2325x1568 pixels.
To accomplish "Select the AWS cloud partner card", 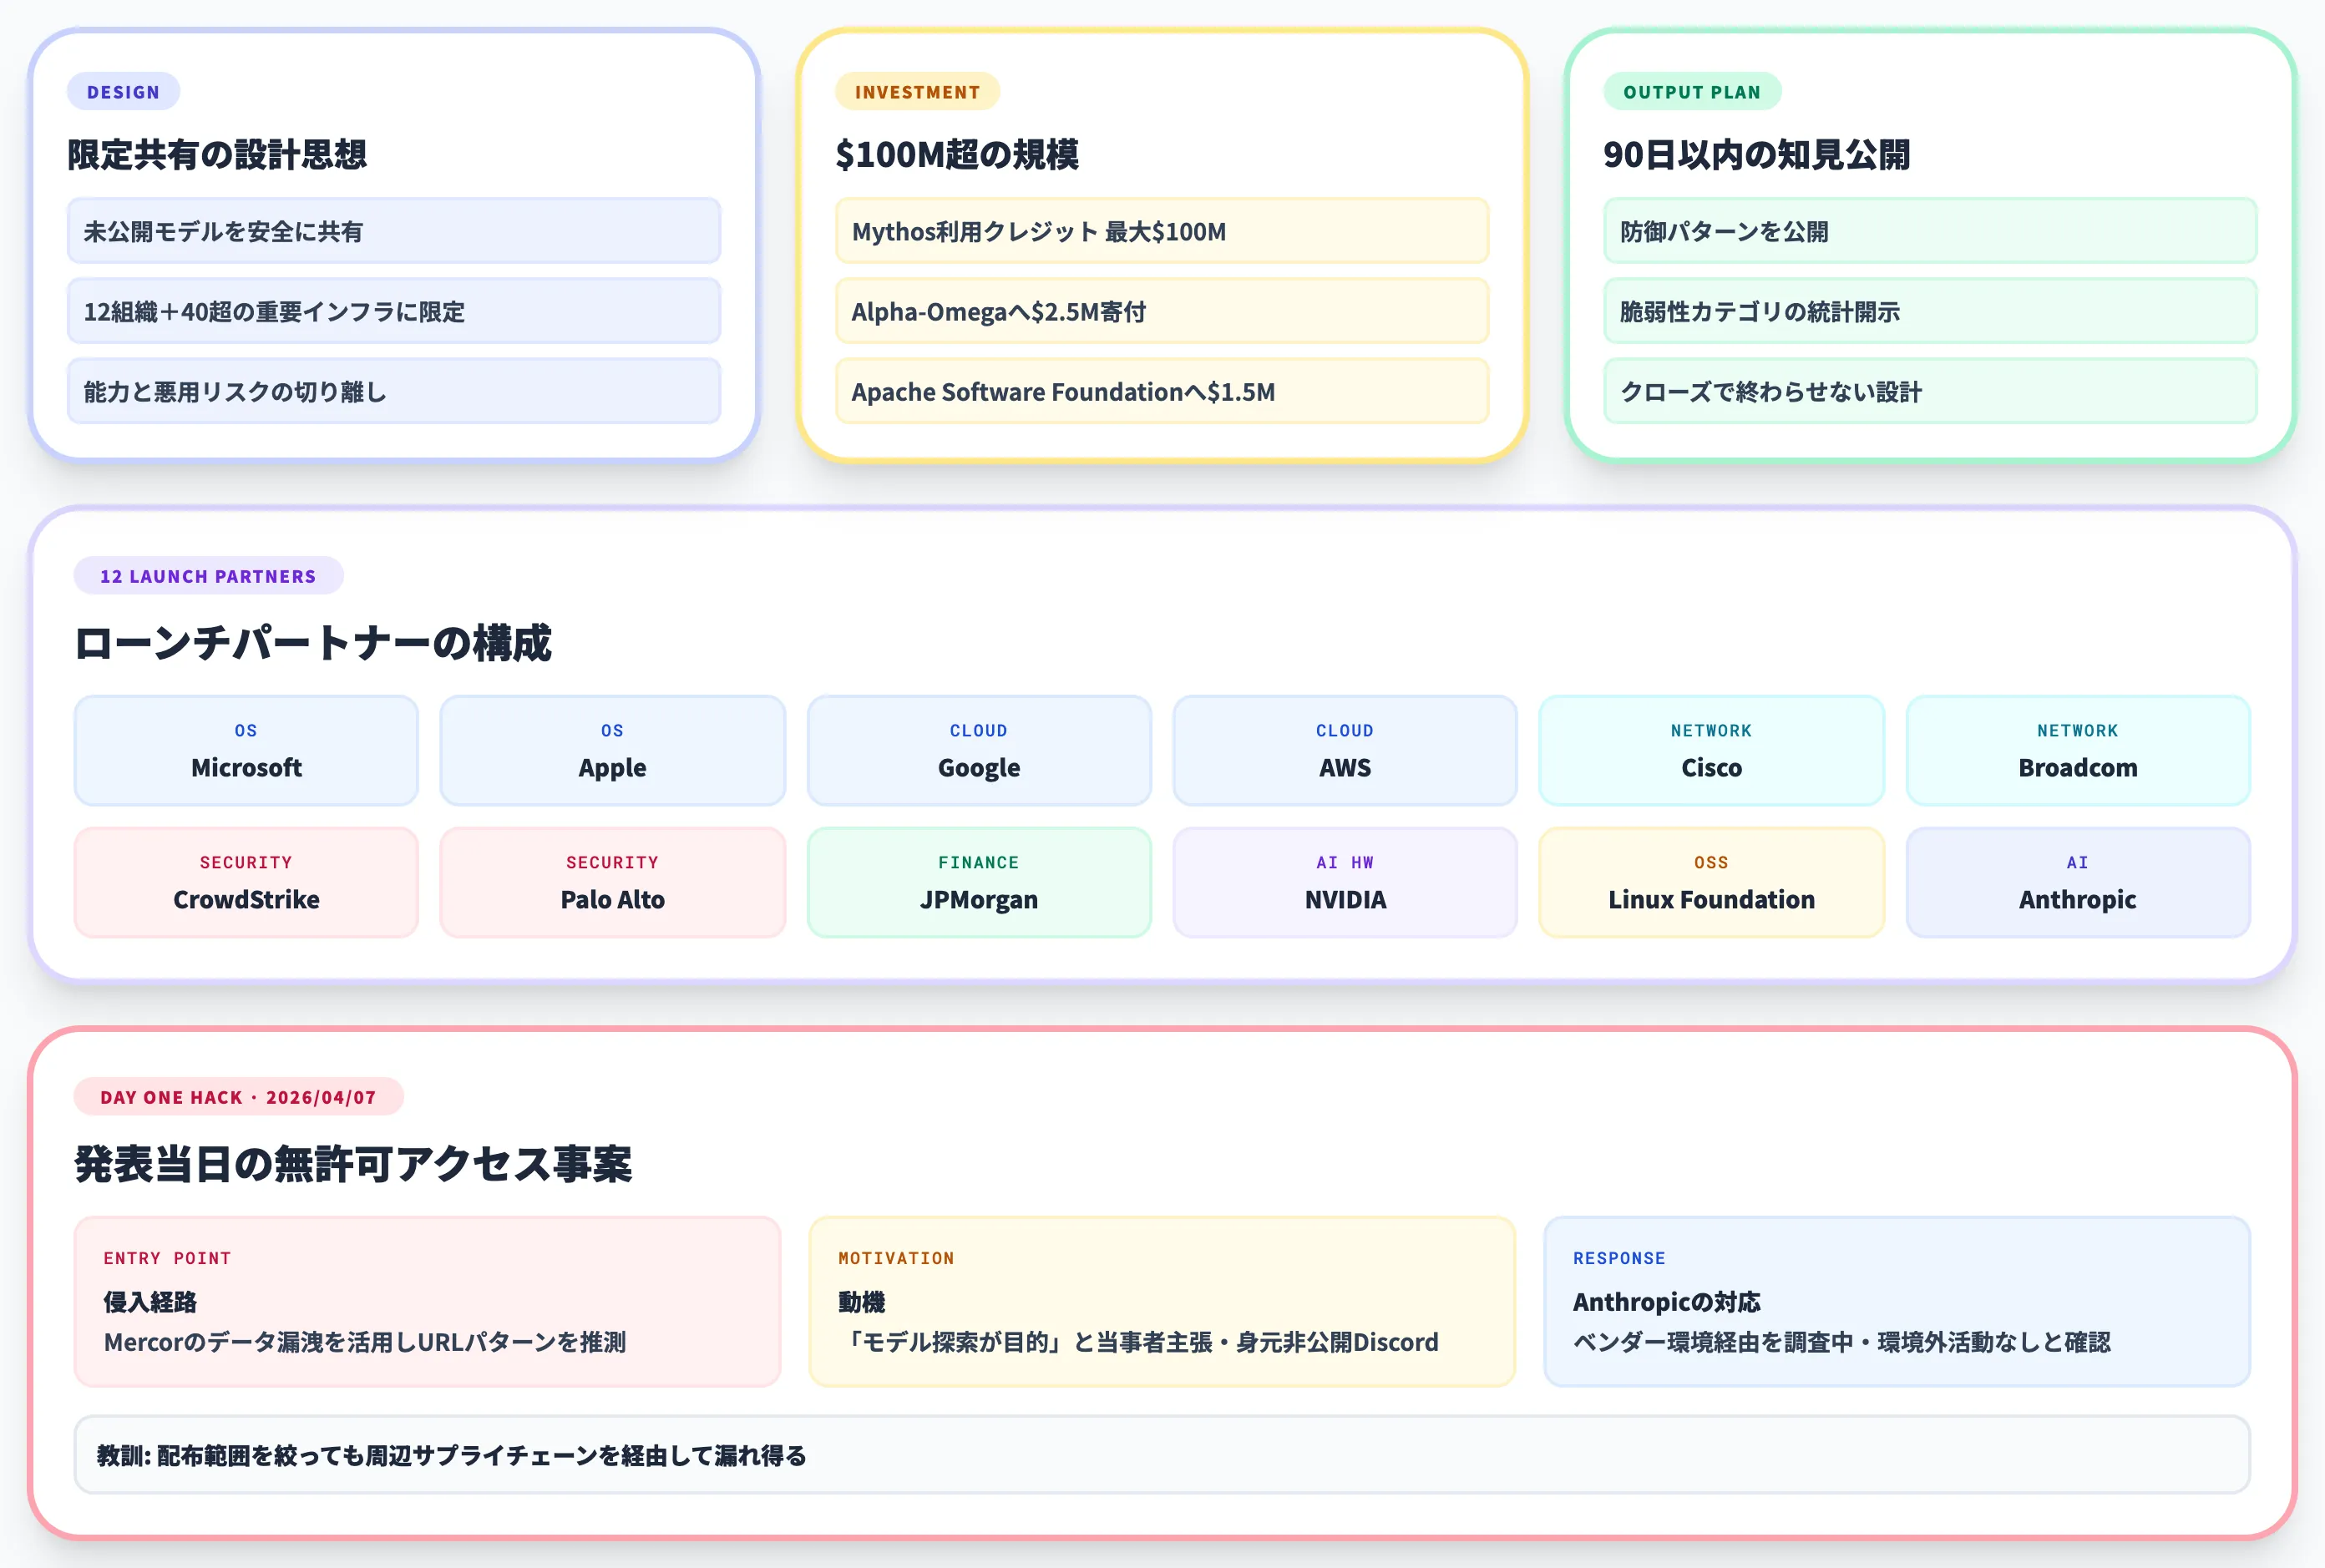I will pyautogui.click(x=1345, y=750).
